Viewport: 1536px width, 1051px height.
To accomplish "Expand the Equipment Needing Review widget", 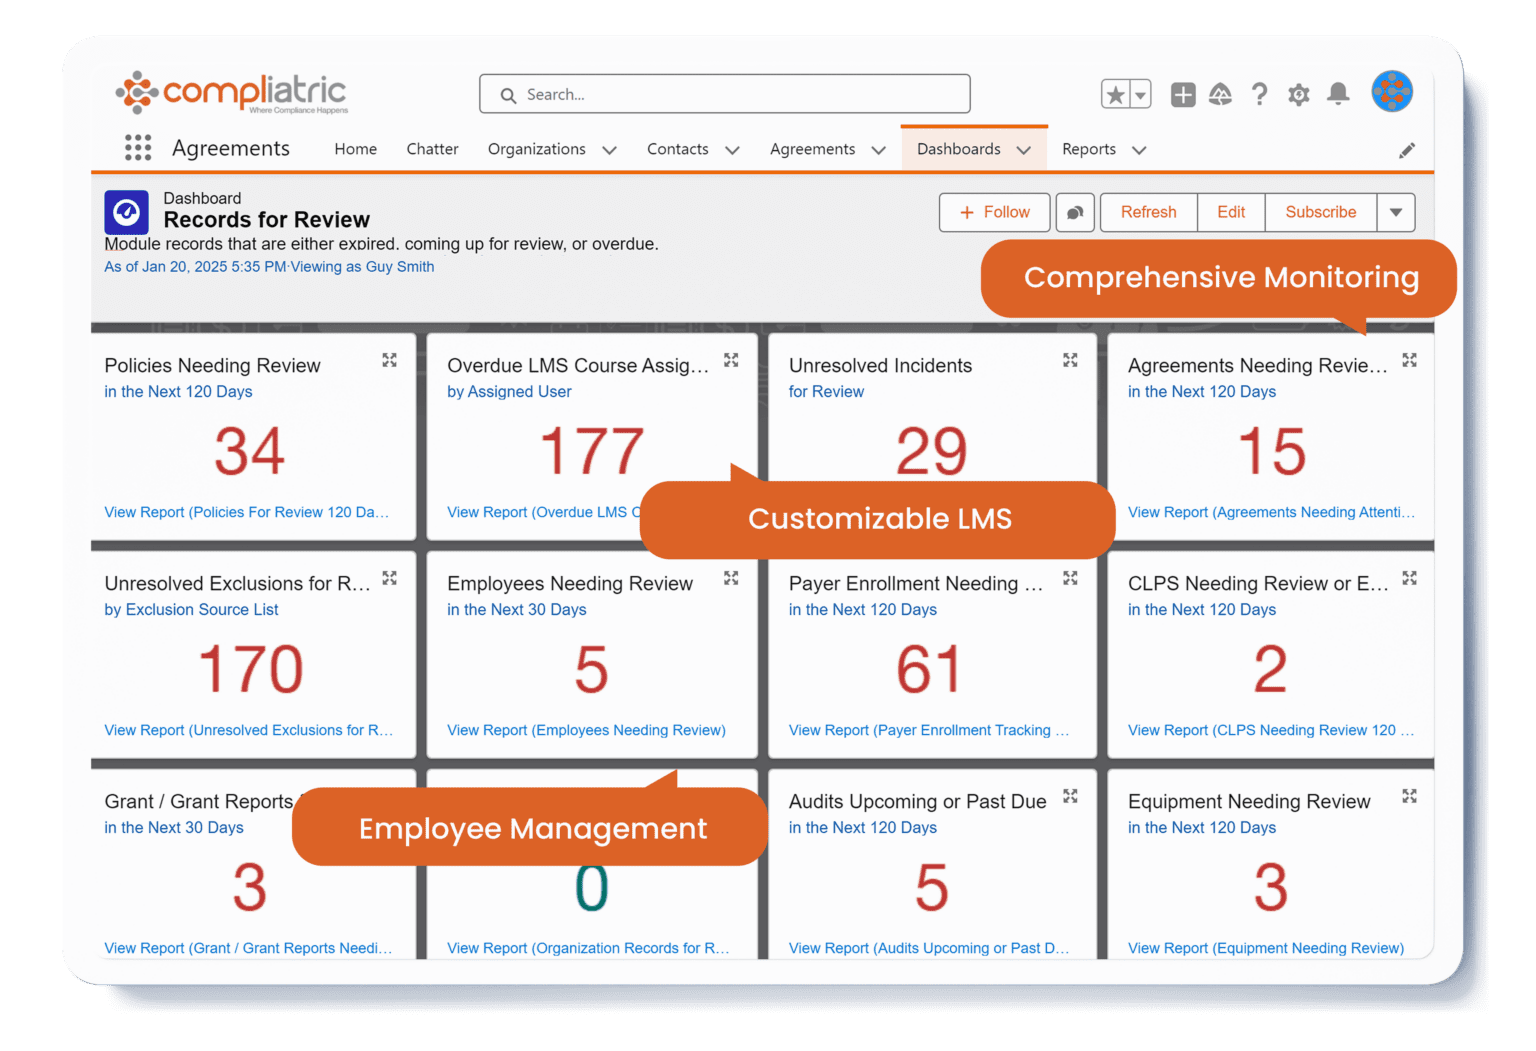I will 1409,796.
